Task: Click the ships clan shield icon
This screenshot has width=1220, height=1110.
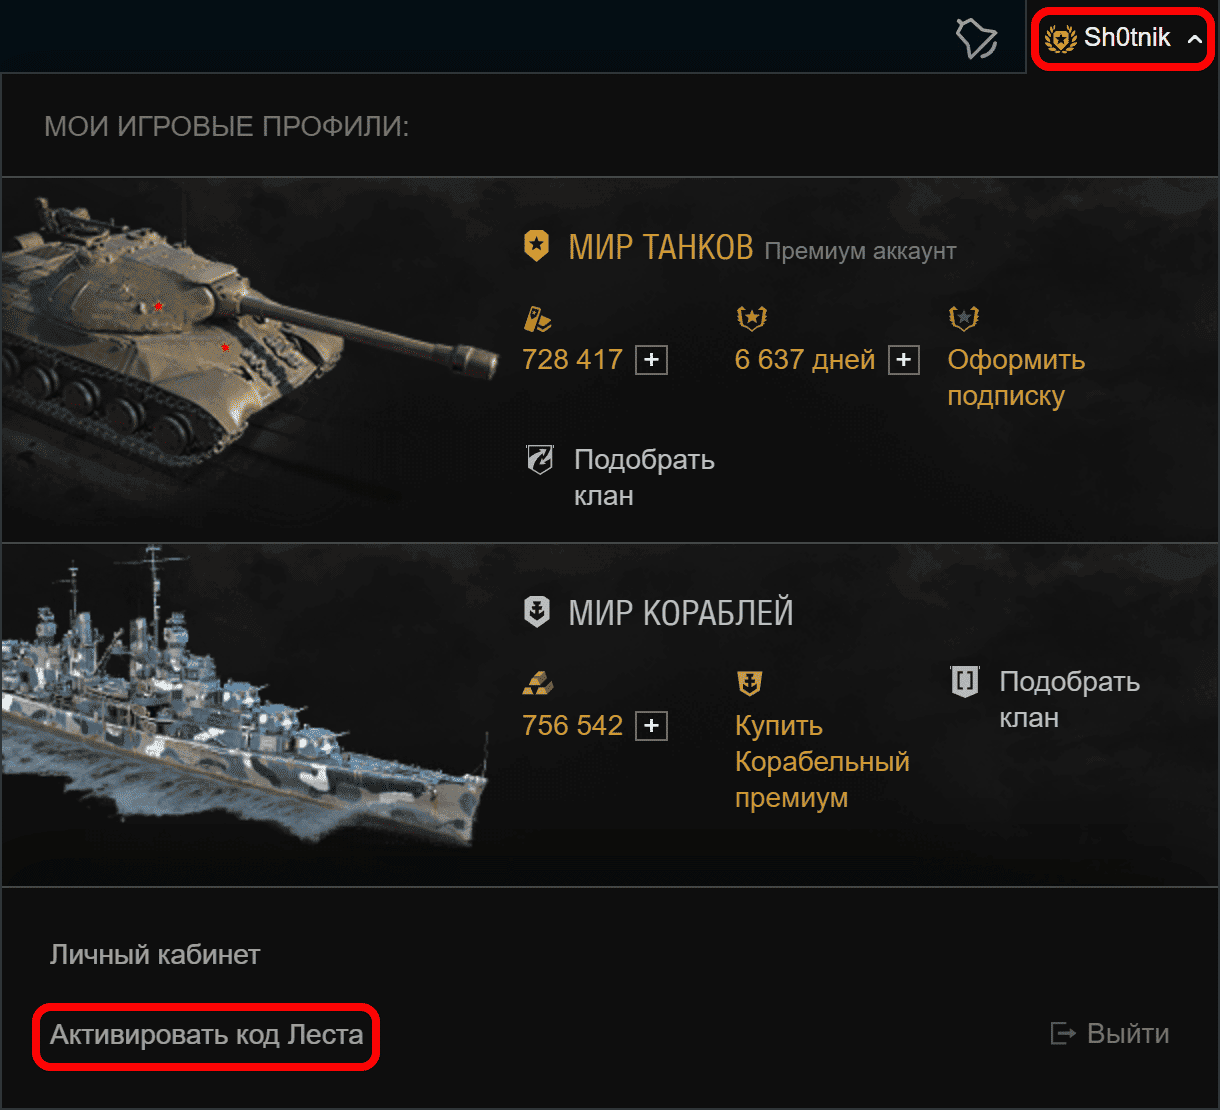Action: (965, 683)
